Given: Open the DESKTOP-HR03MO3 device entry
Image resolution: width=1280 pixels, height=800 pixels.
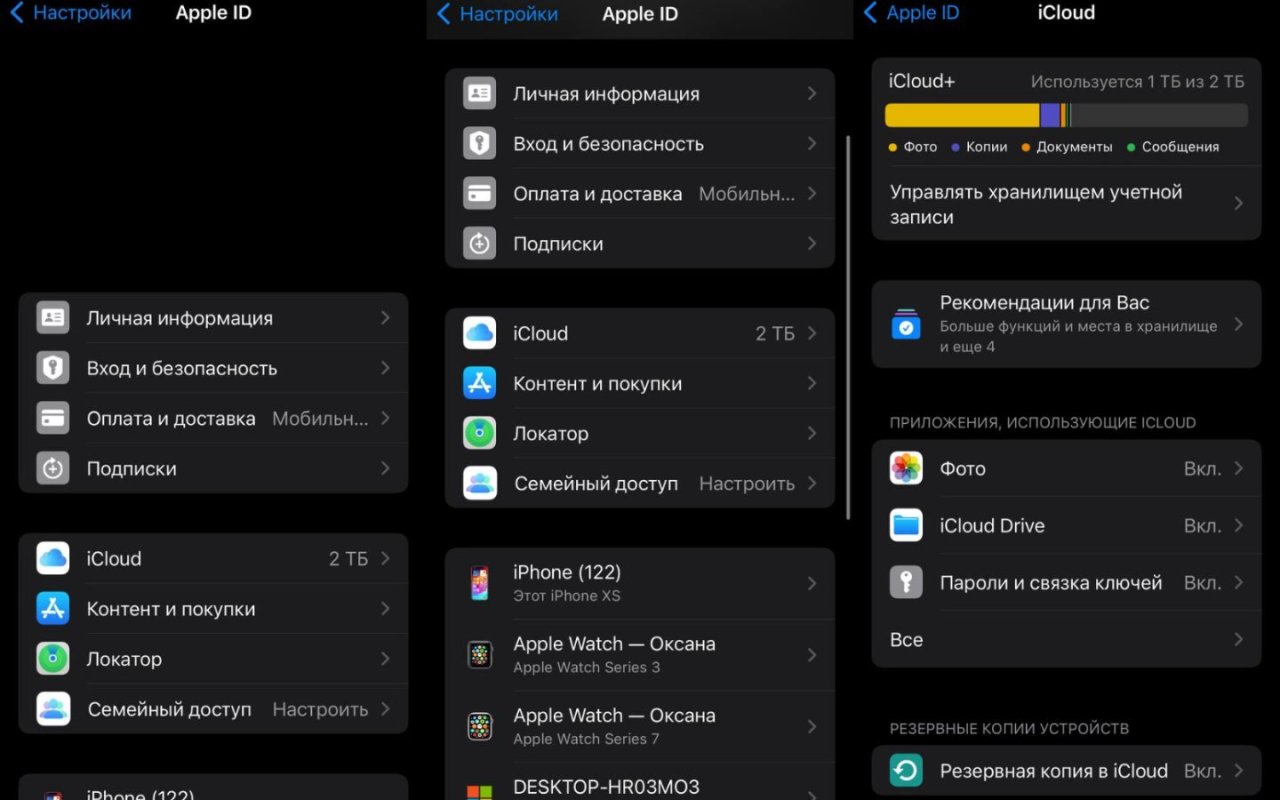Looking at the screenshot, I should pos(640,787).
